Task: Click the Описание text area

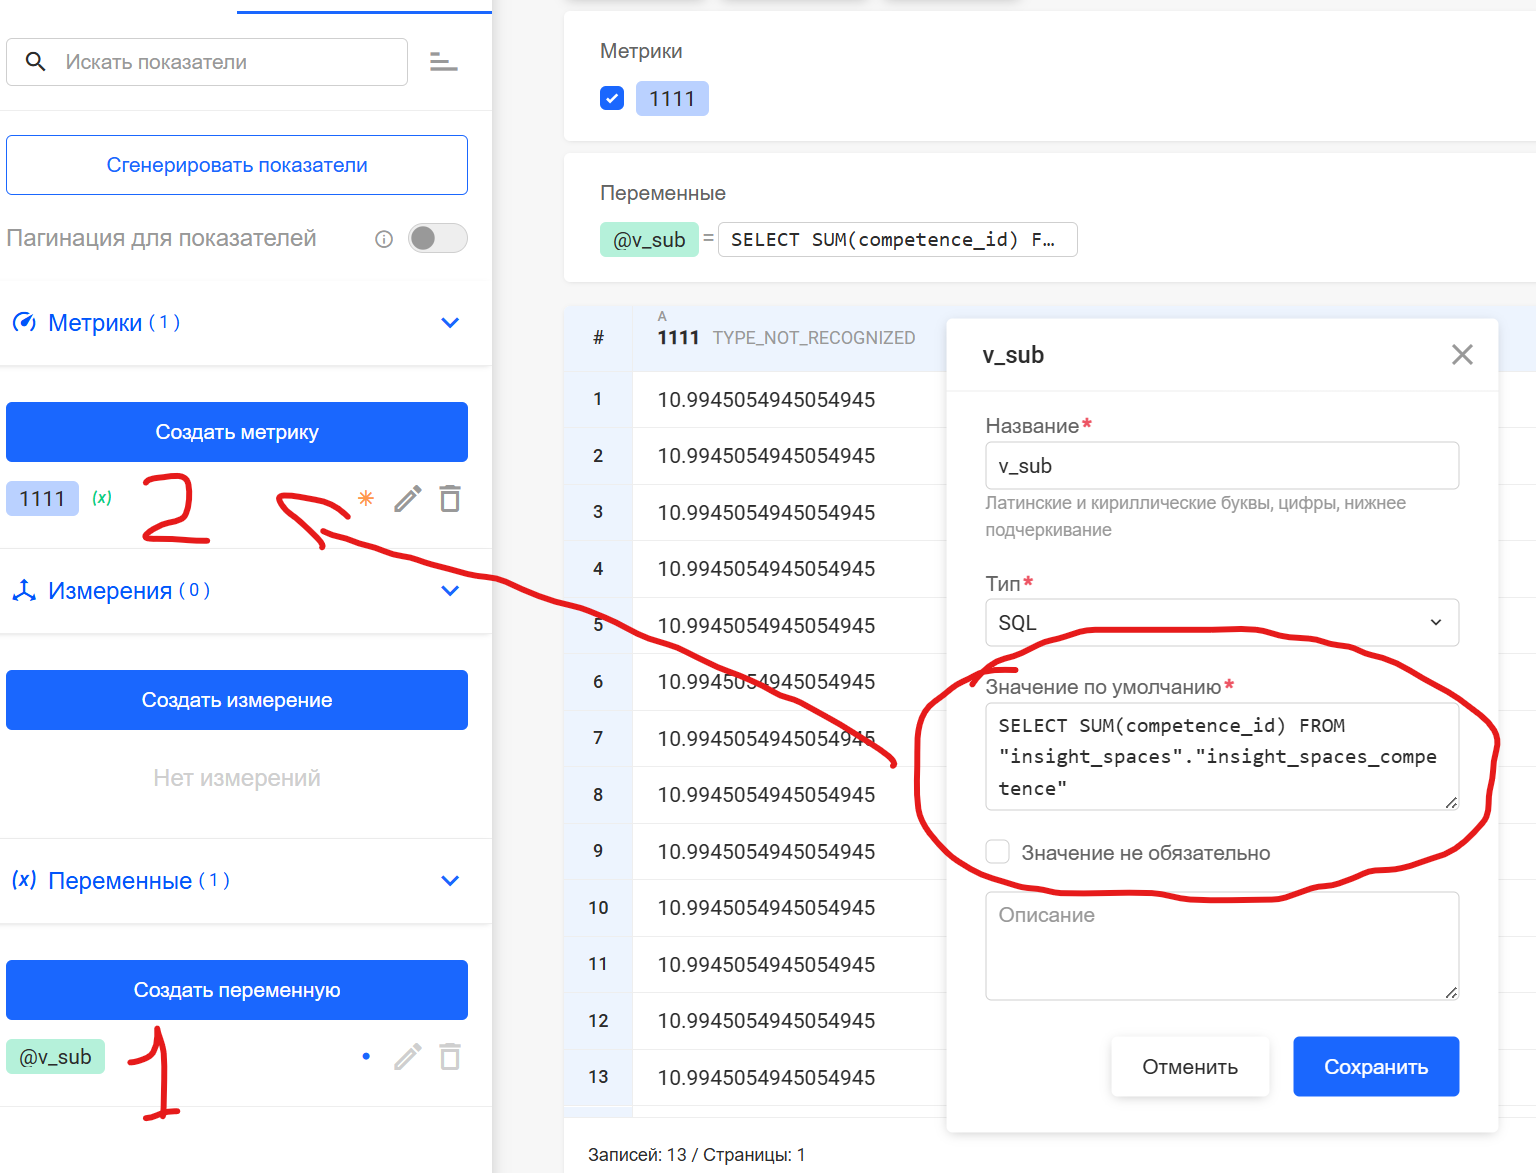Action: (x=1221, y=946)
